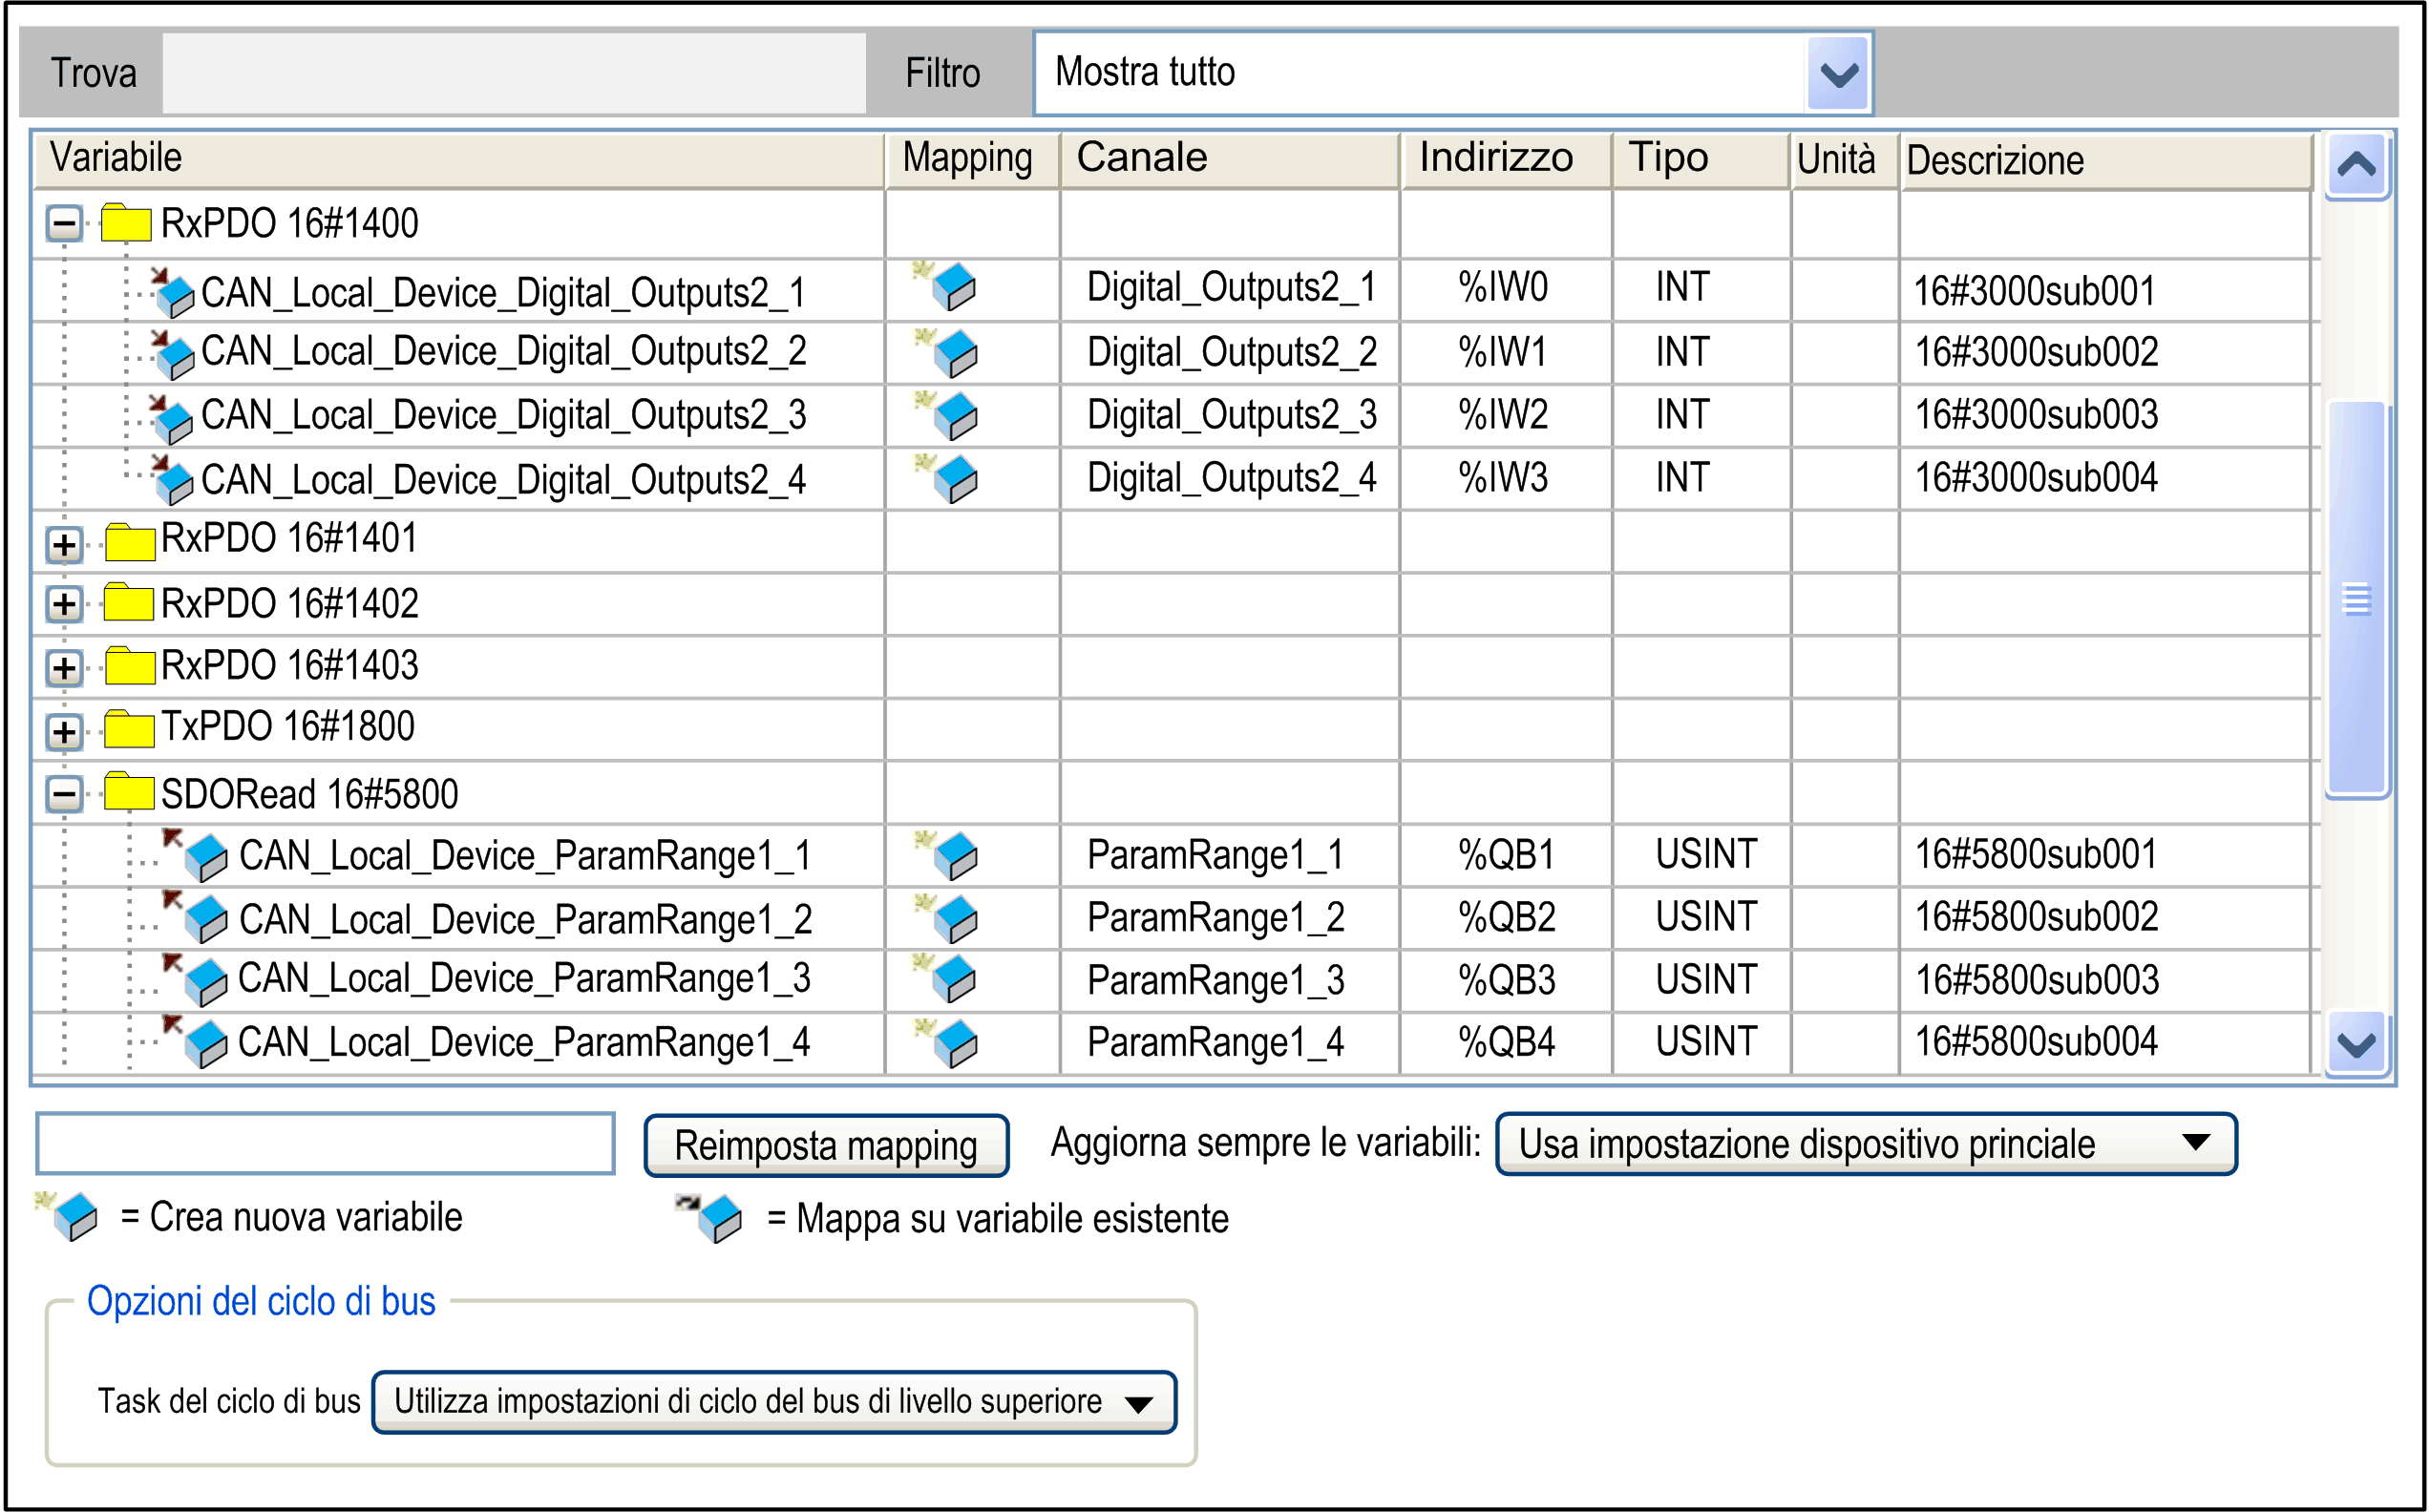Screen dimensions: 2430x1512
Task: Collapse the RxPDO 16#1400 node
Action: point(65,224)
